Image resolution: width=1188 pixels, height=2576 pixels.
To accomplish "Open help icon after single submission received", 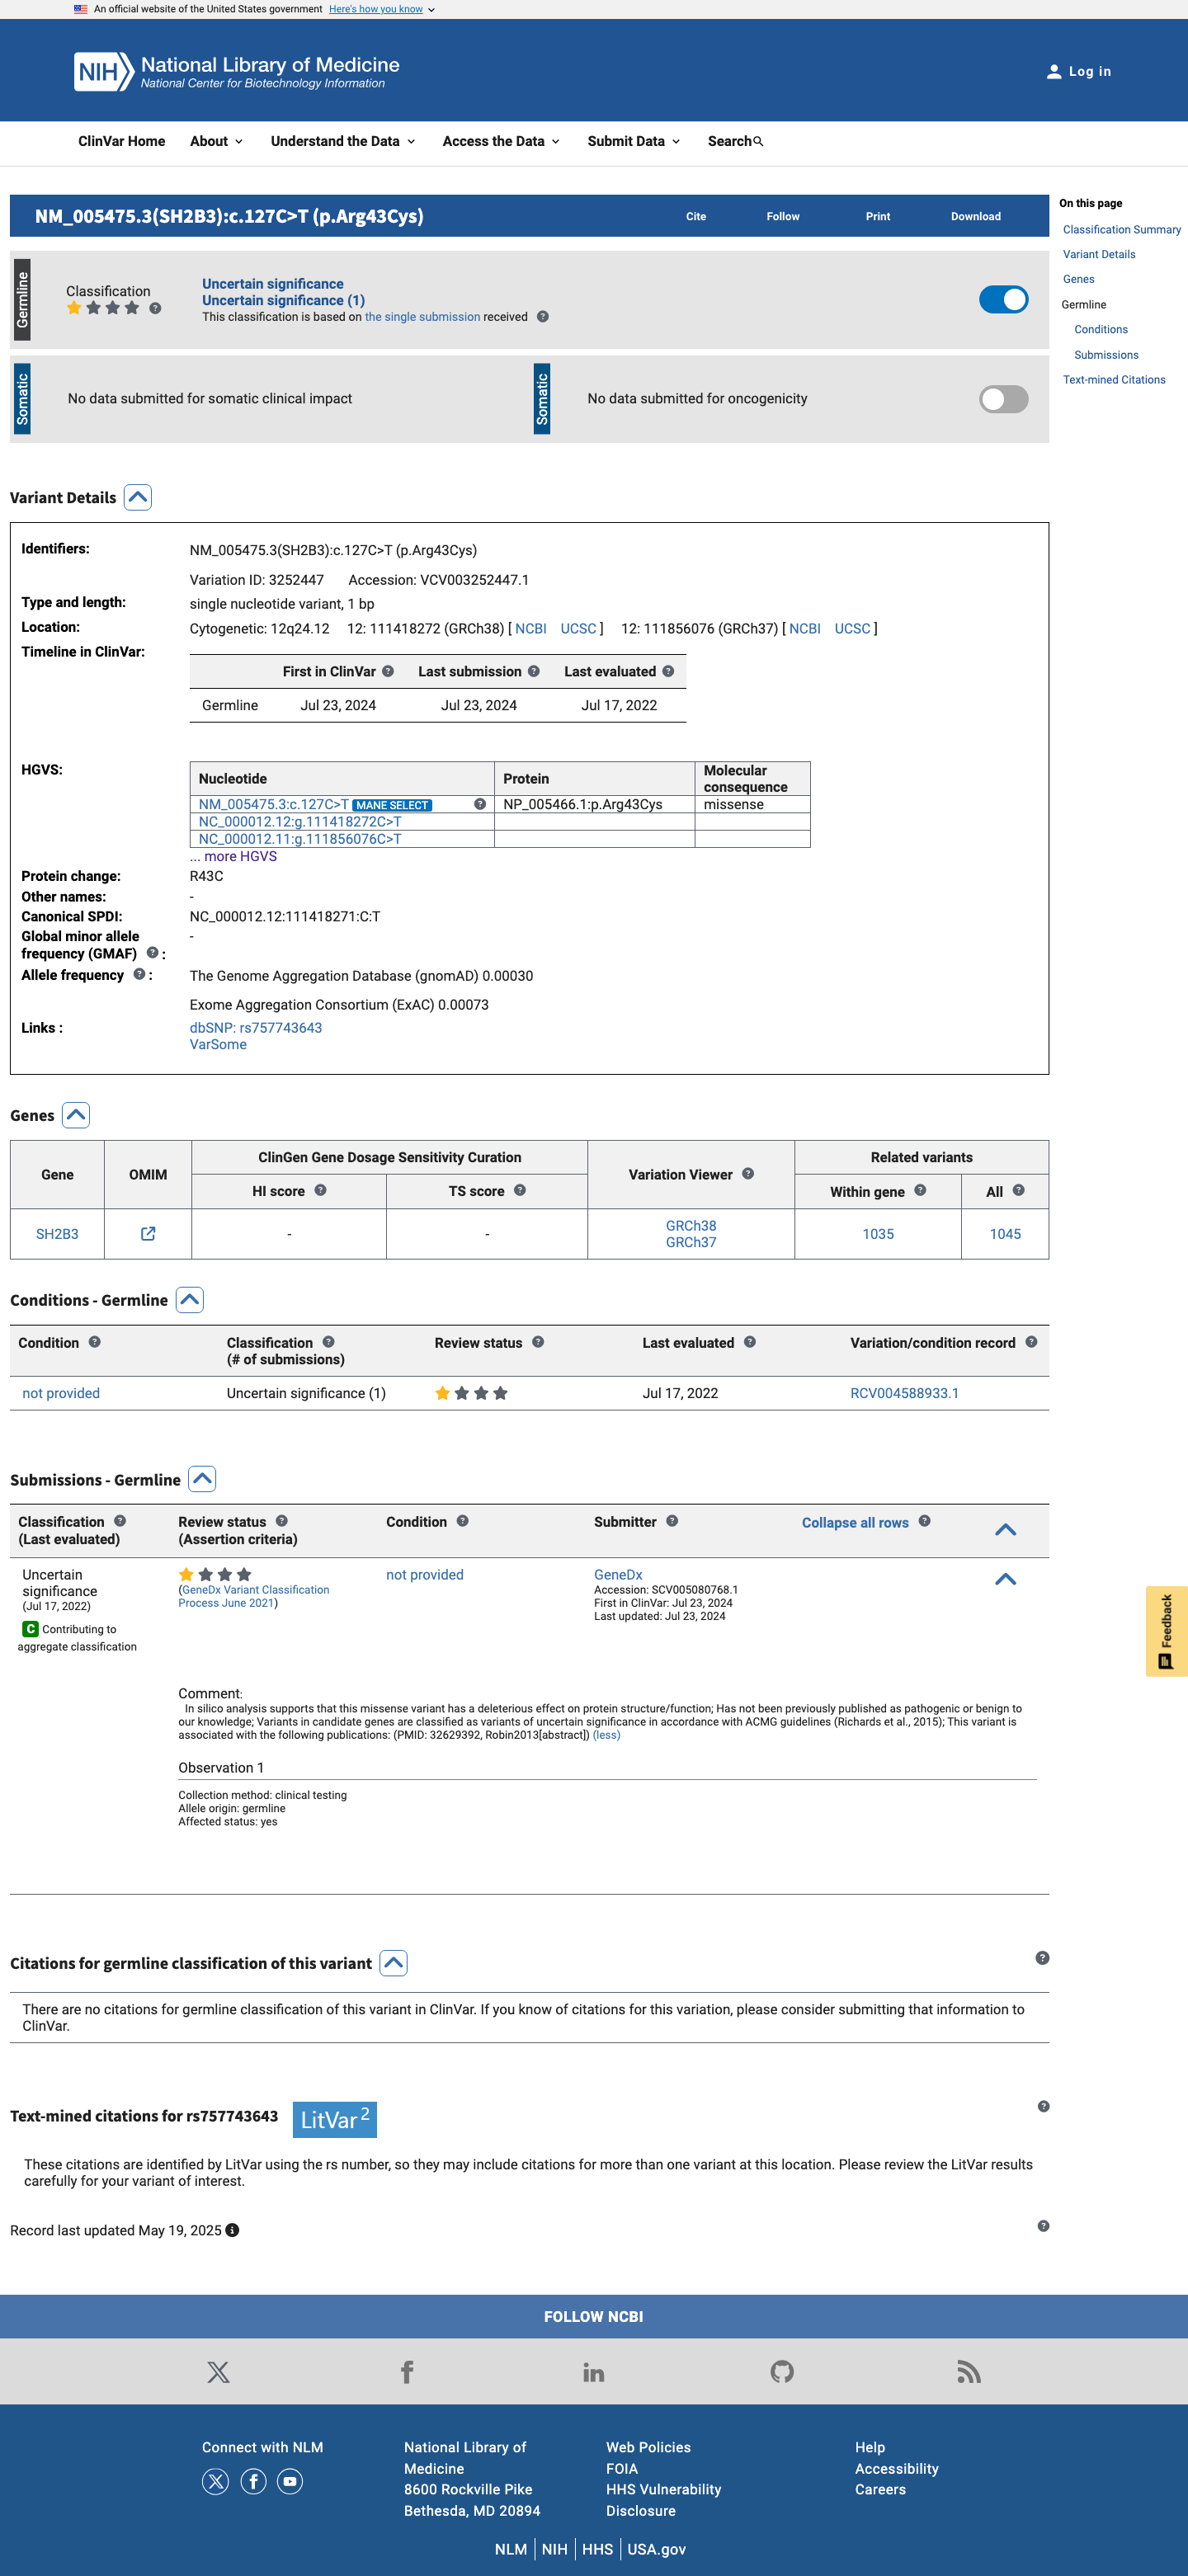I will click(542, 317).
